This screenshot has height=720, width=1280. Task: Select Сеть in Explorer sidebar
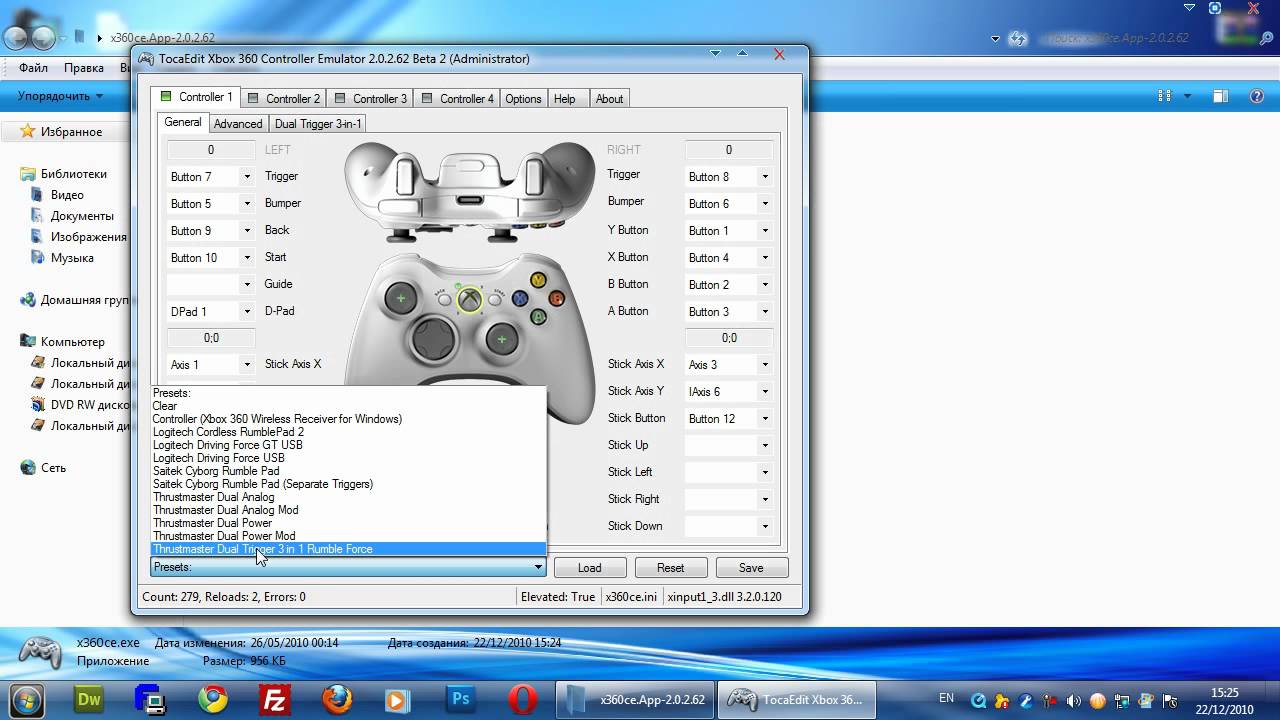click(53, 468)
